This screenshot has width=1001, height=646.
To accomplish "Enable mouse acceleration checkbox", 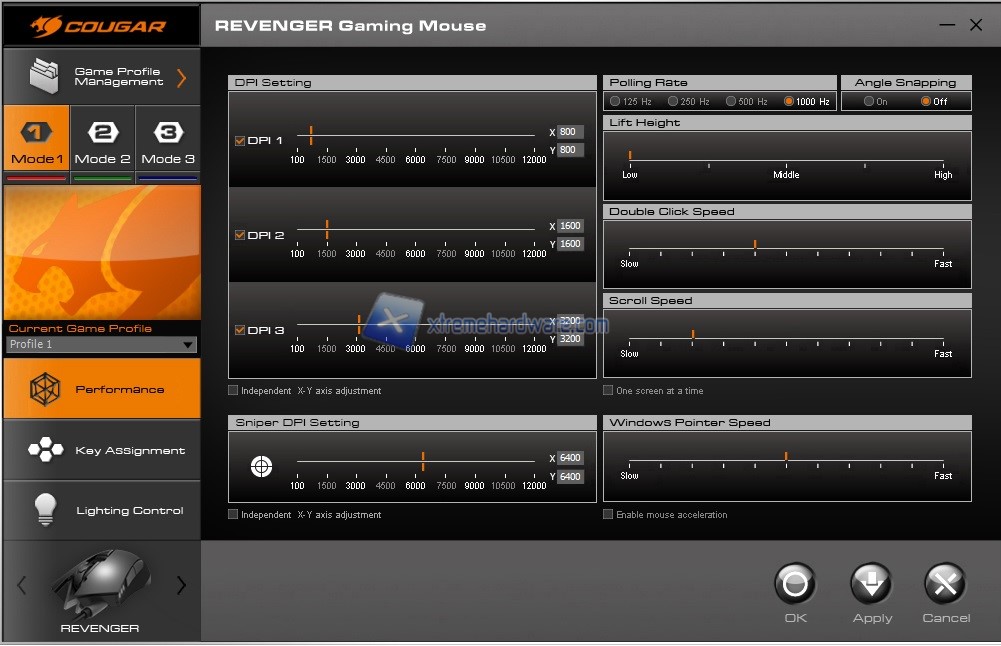I will 608,515.
